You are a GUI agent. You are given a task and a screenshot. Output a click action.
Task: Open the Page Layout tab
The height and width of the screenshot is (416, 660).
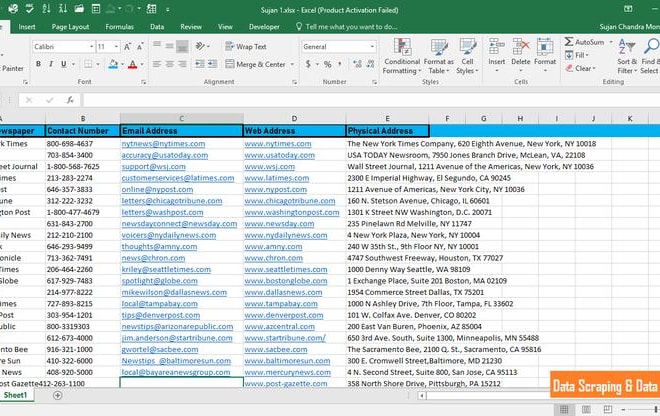pyautogui.click(x=70, y=27)
